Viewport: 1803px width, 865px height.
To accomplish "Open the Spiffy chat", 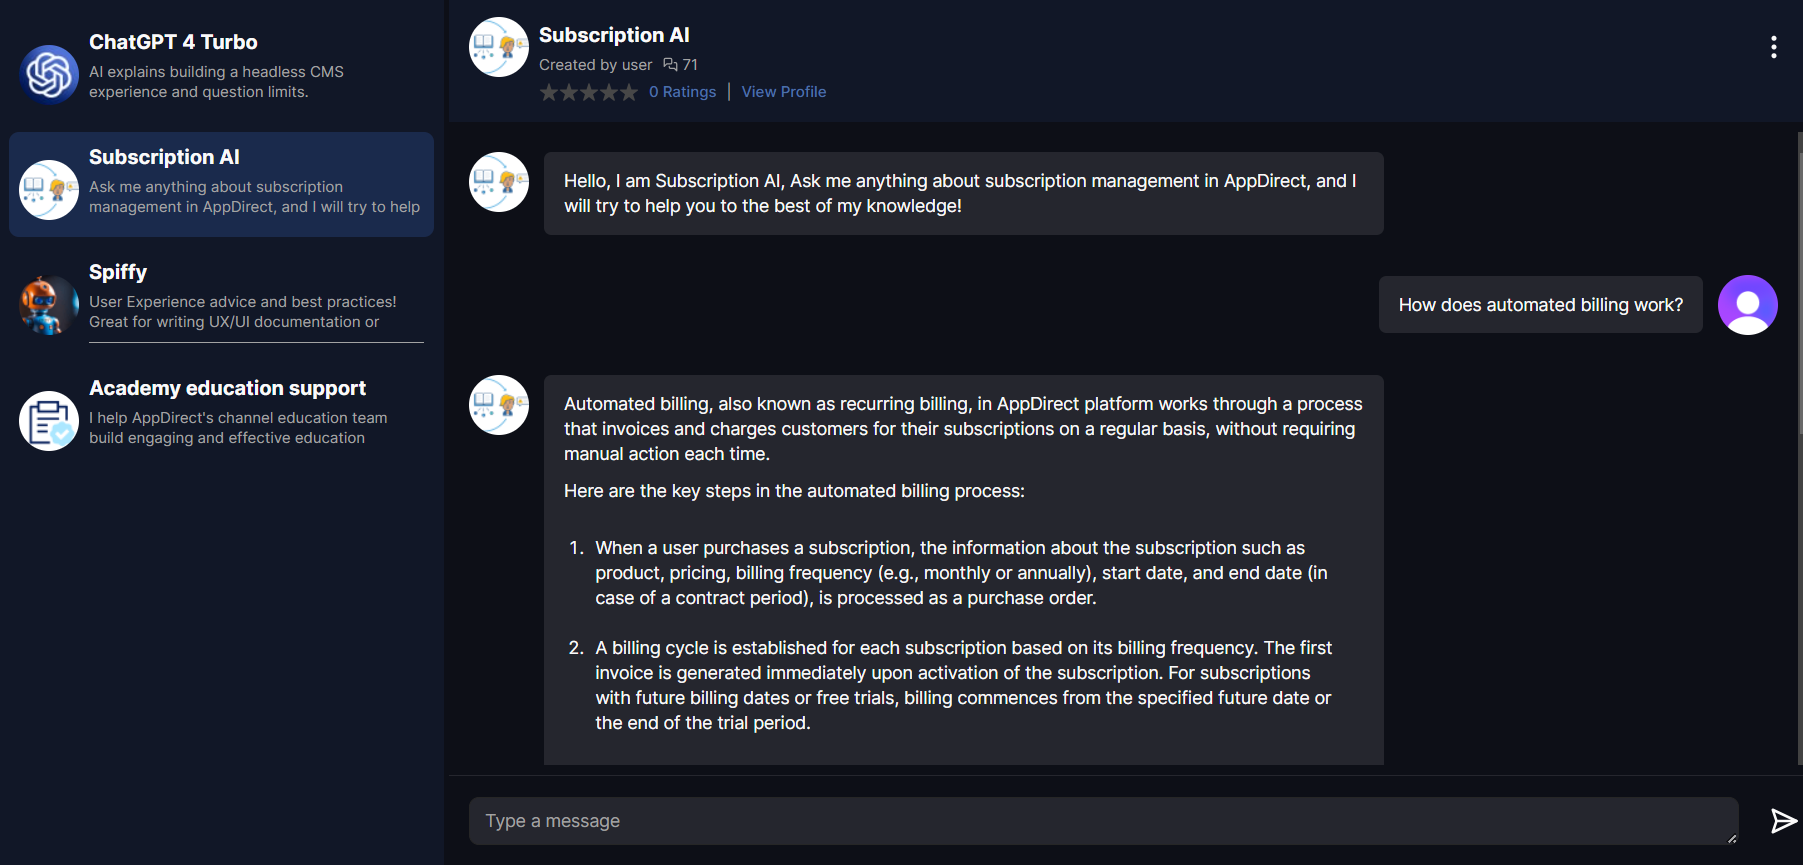I will point(221,299).
